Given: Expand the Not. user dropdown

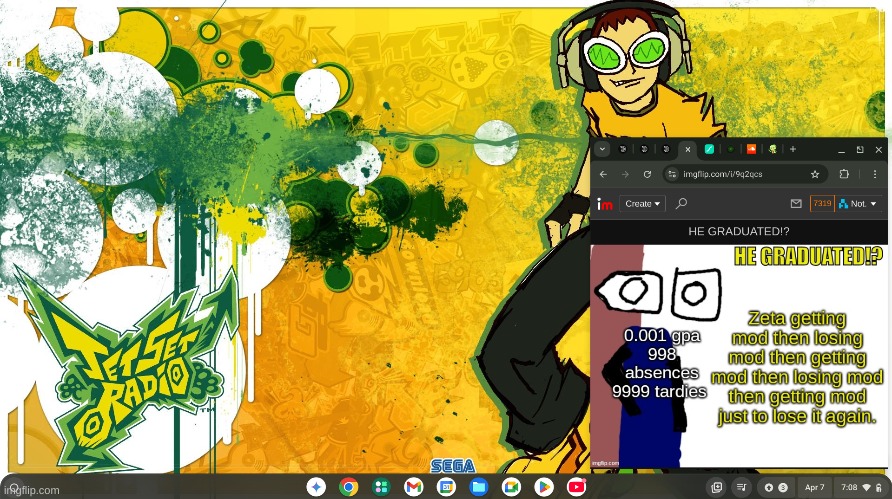Looking at the screenshot, I should (858, 204).
